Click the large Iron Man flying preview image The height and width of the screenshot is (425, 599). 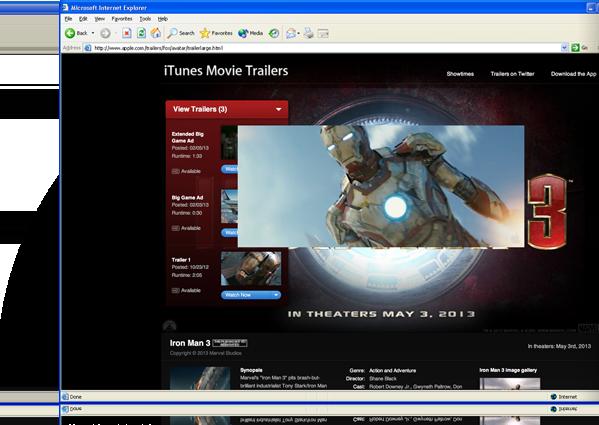381,187
